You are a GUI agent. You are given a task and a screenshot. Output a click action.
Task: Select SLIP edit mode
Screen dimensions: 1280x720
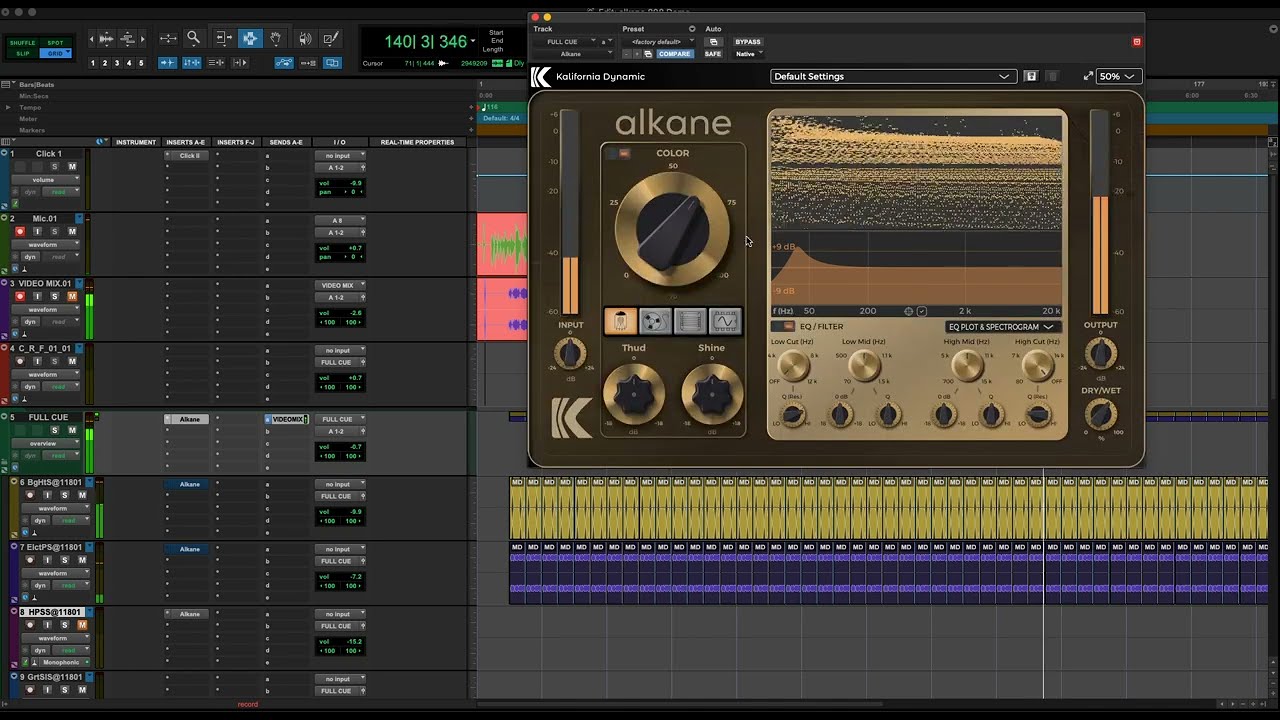click(x=22, y=53)
